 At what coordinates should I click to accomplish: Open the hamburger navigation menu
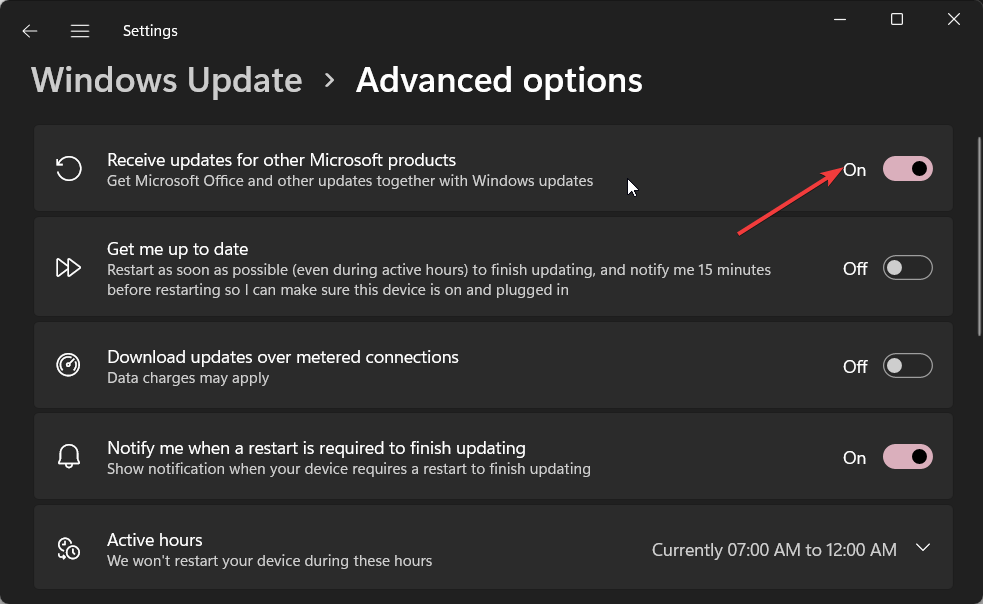point(80,31)
